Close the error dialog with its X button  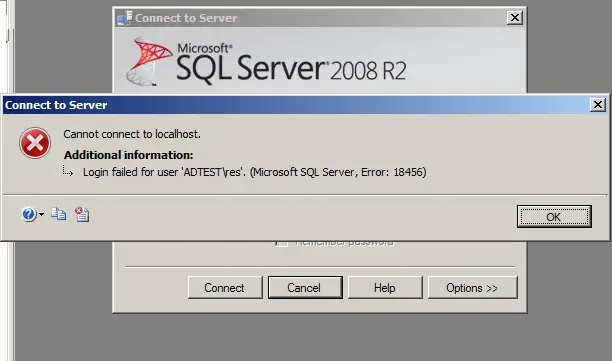pyautogui.click(x=598, y=105)
